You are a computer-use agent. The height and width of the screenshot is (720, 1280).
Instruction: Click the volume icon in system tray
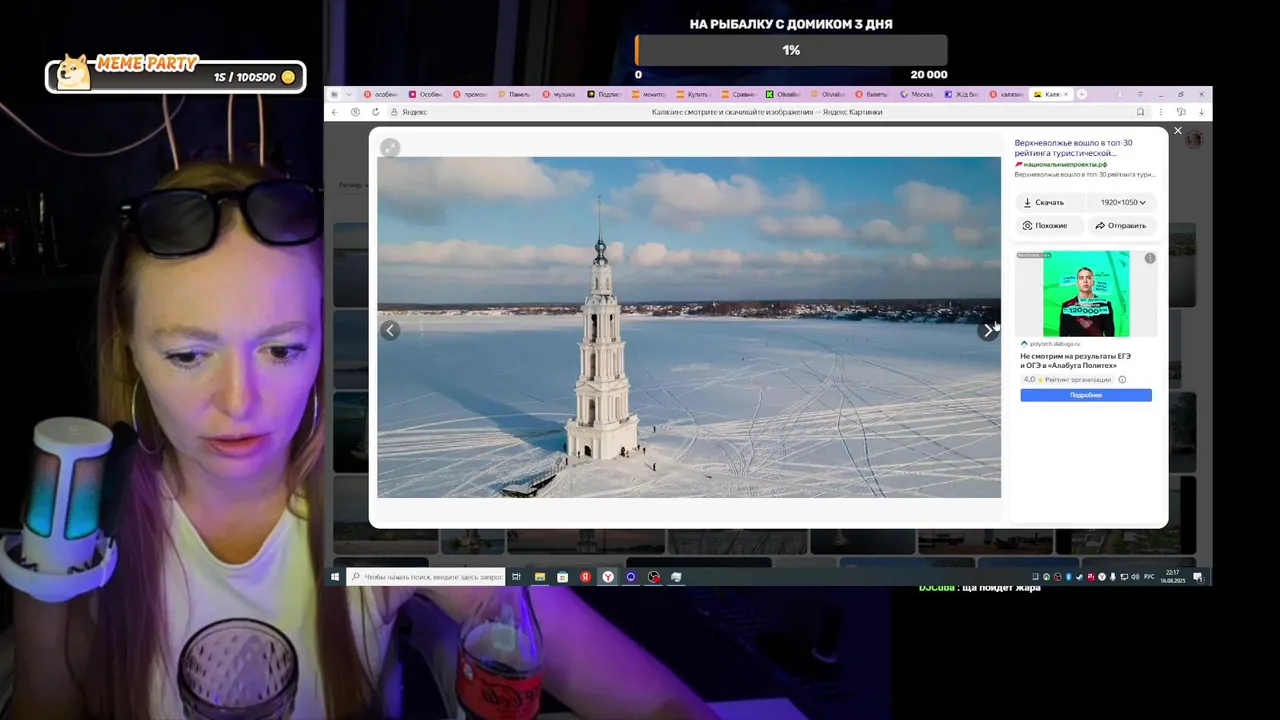1133,577
